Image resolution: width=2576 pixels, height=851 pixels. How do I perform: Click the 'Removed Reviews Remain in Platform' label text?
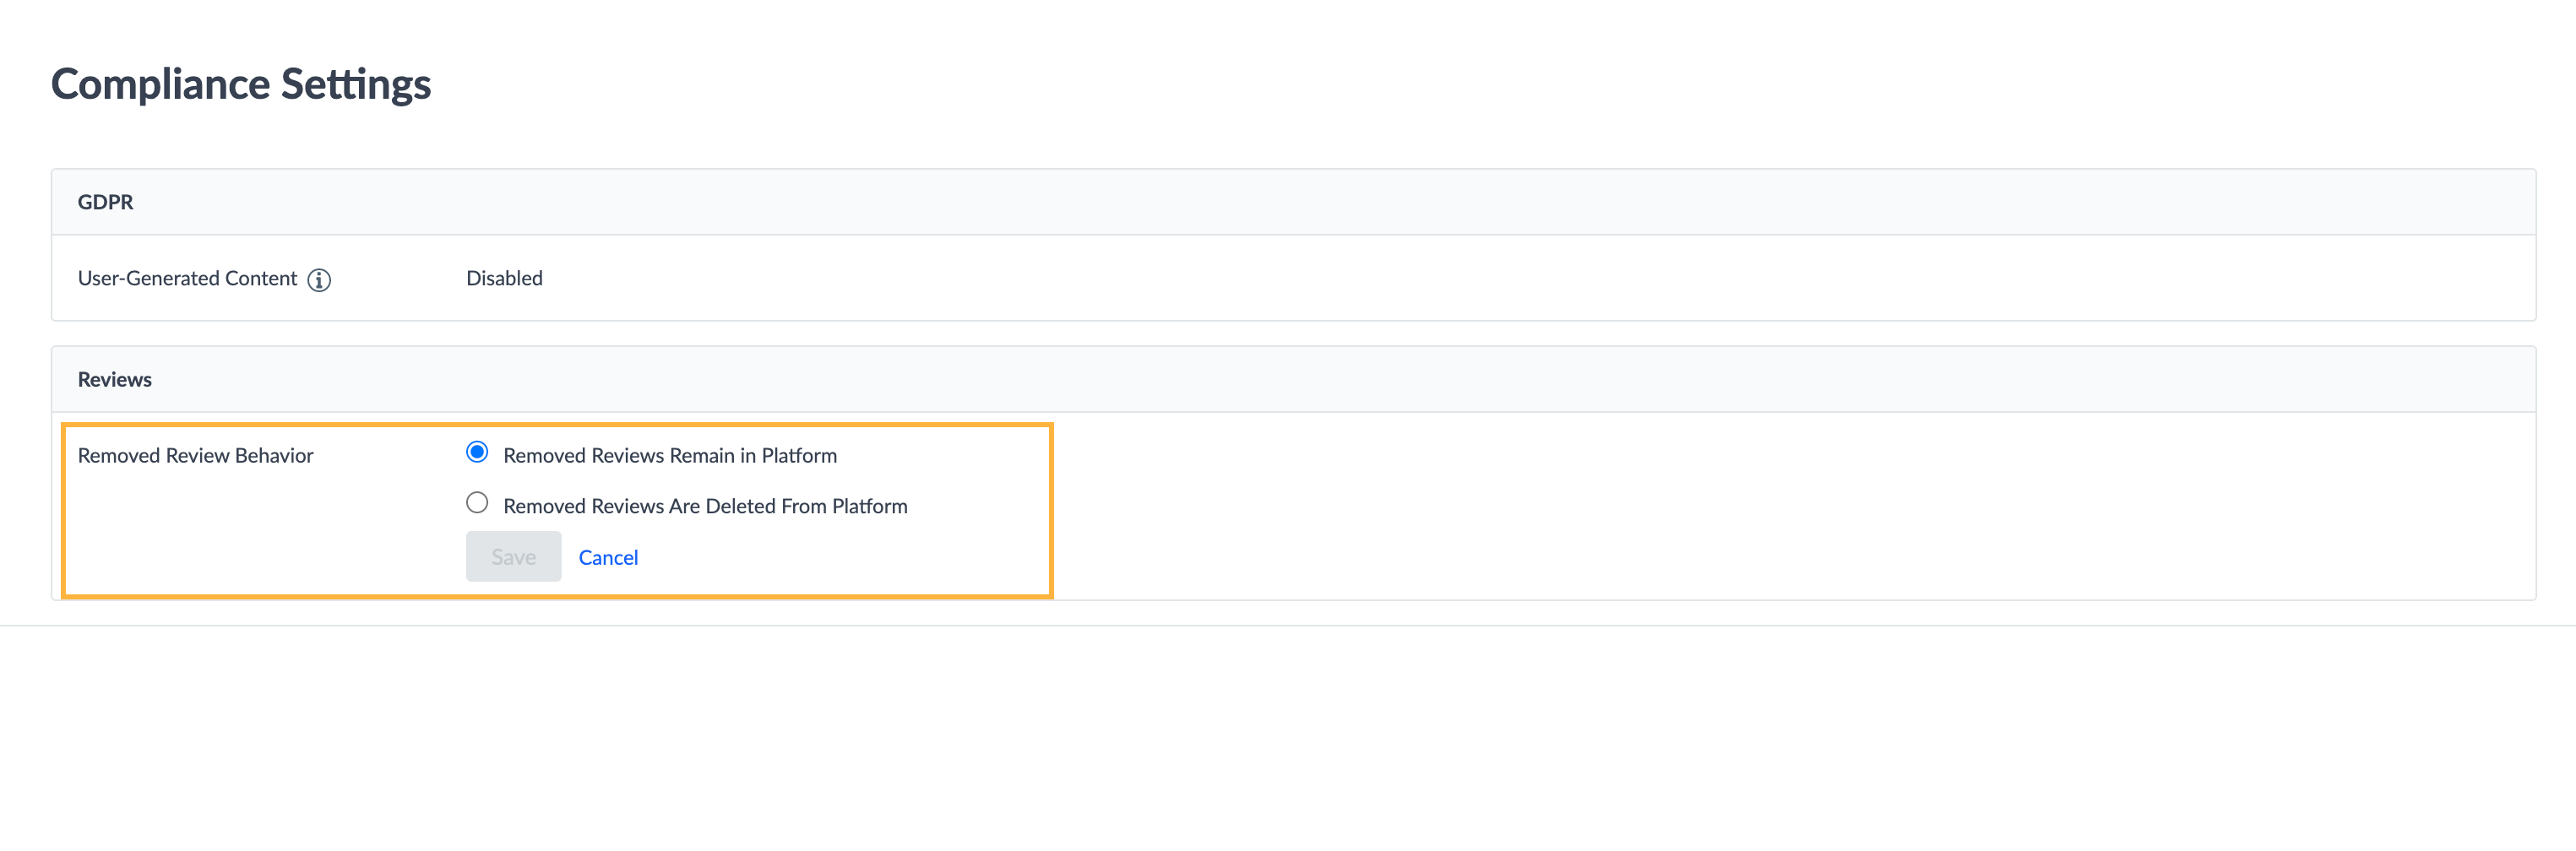point(670,455)
